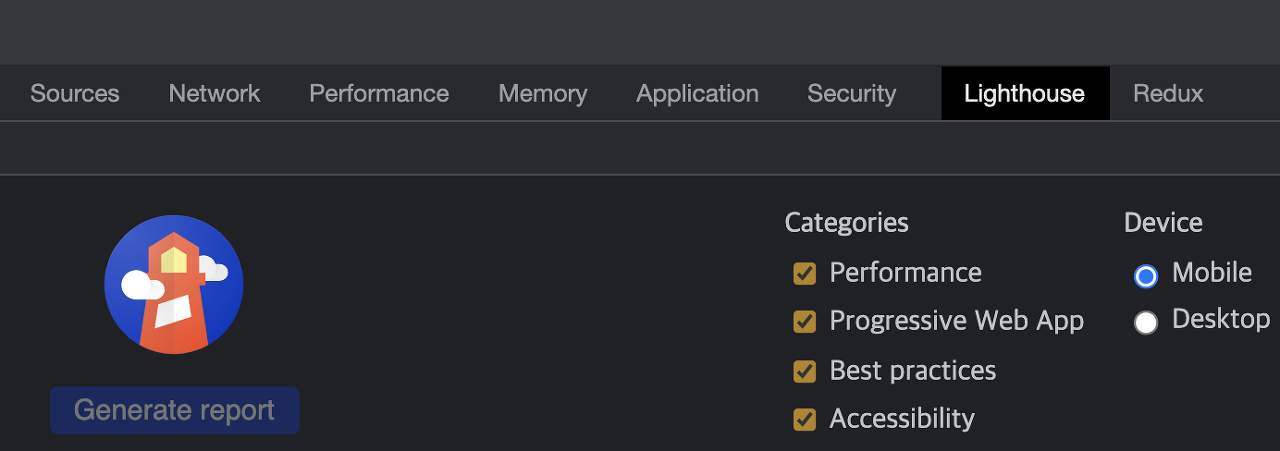Click the Lighthouse logo image

tap(174, 285)
